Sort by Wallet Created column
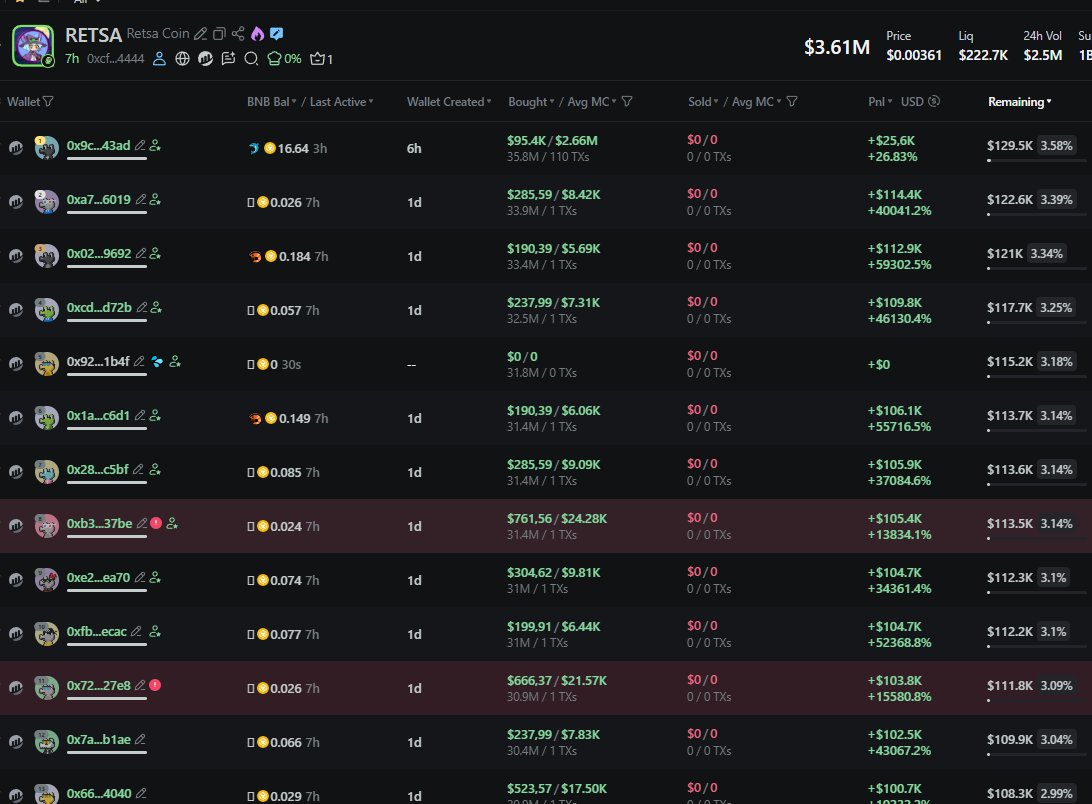This screenshot has width=1092, height=804. pyautogui.click(x=449, y=102)
